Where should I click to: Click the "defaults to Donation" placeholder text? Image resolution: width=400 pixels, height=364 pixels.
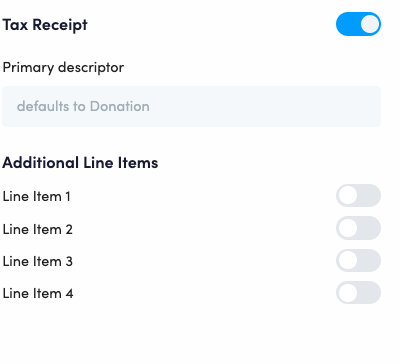[83, 107]
